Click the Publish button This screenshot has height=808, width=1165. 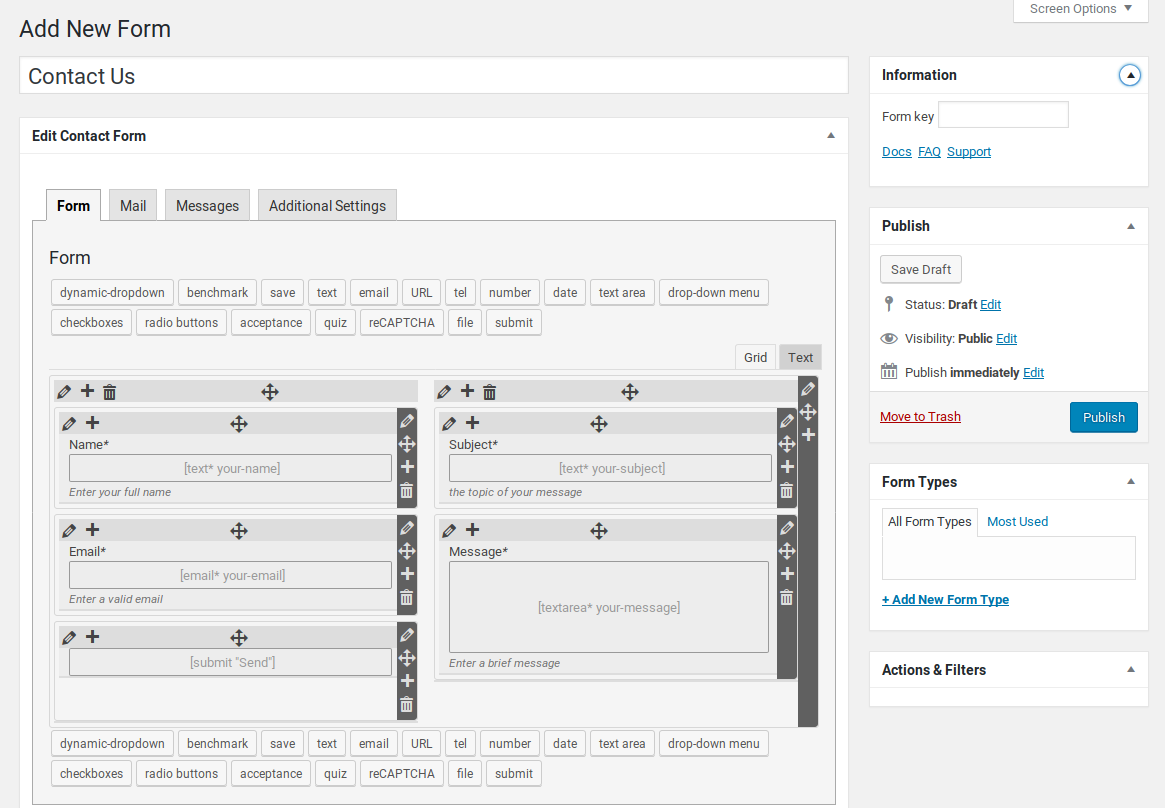pos(1103,417)
